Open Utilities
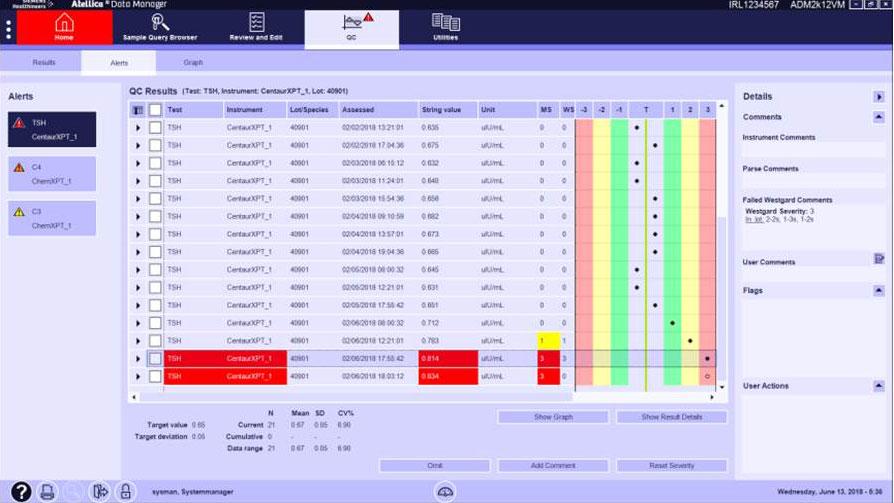This screenshot has width=894, height=503. pyautogui.click(x=446, y=27)
